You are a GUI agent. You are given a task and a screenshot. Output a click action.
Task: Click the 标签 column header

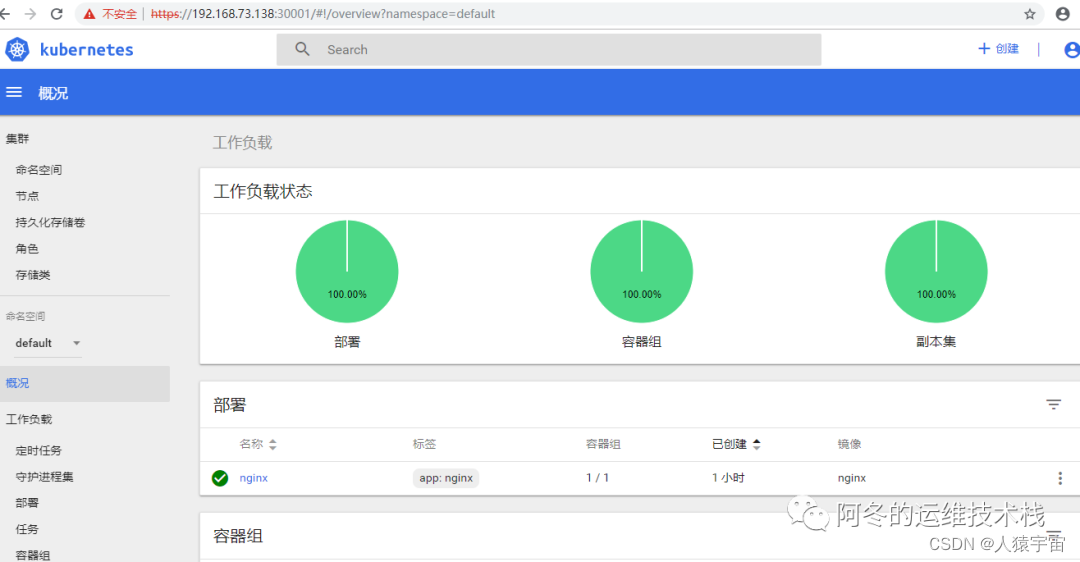pyautogui.click(x=424, y=444)
